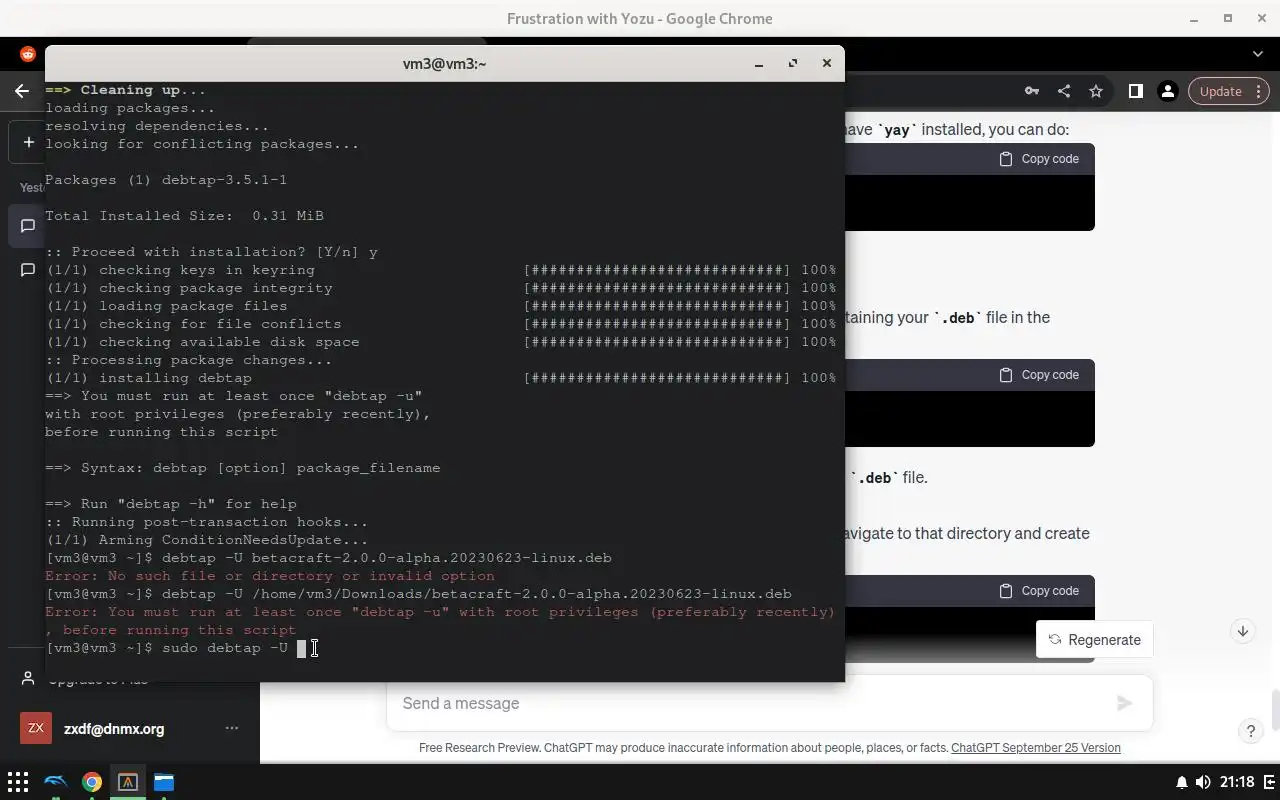Screen dimensions: 1280x800
Task: Open Google Chrome from the taskbar
Action: point(92,782)
